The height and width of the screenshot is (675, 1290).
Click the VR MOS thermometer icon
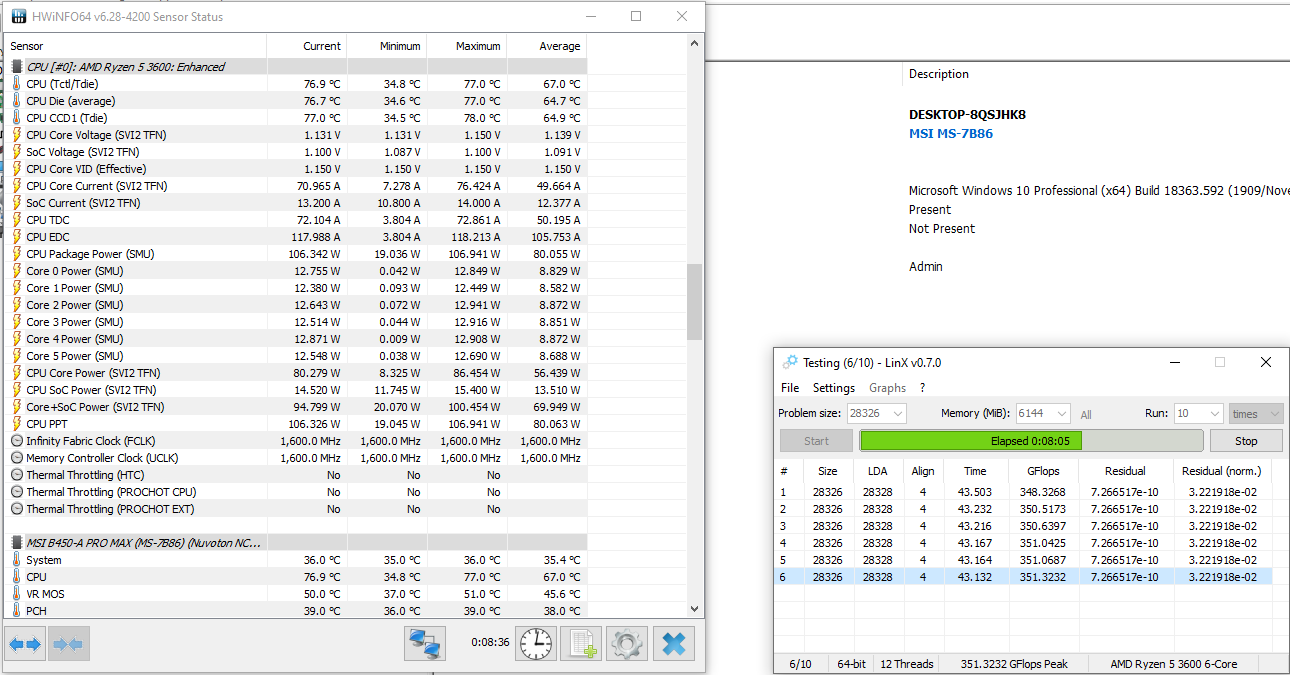16,594
